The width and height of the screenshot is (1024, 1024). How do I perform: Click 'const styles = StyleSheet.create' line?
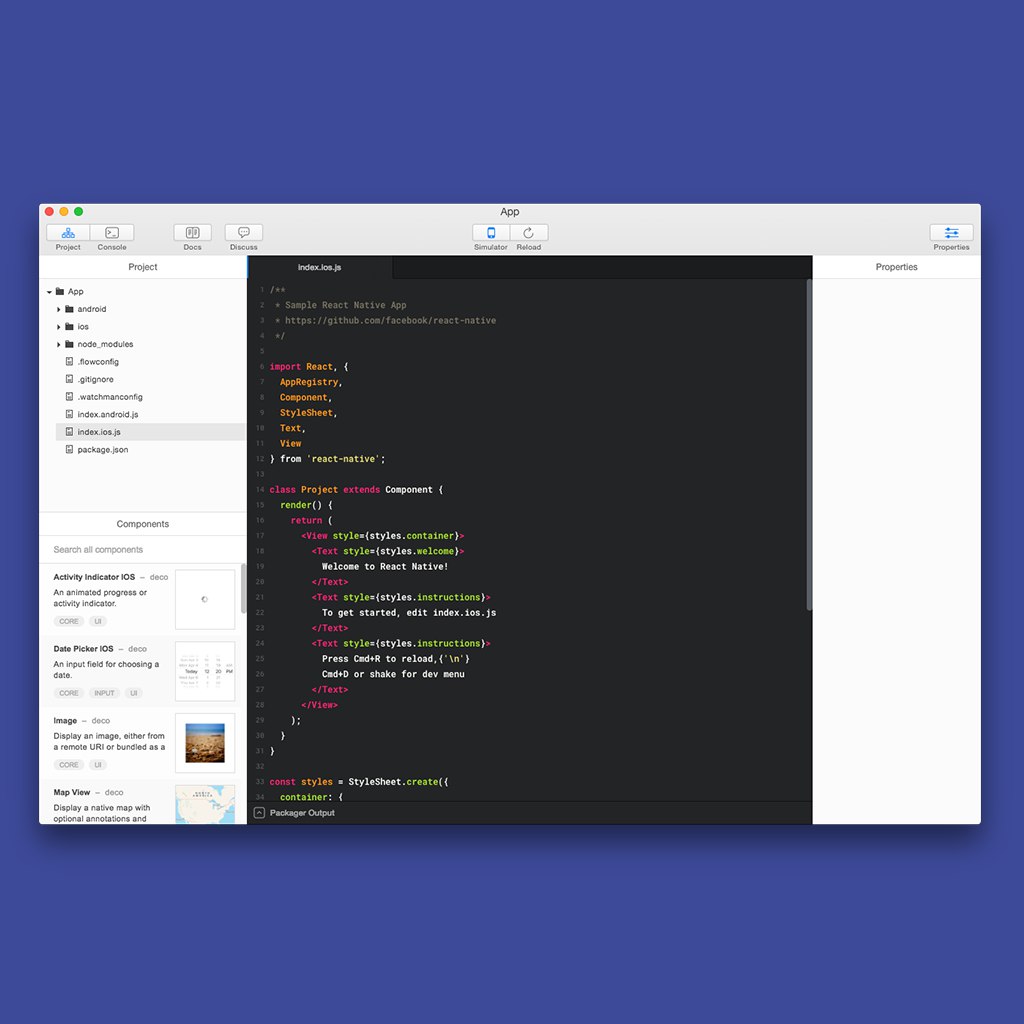pyautogui.click(x=359, y=782)
